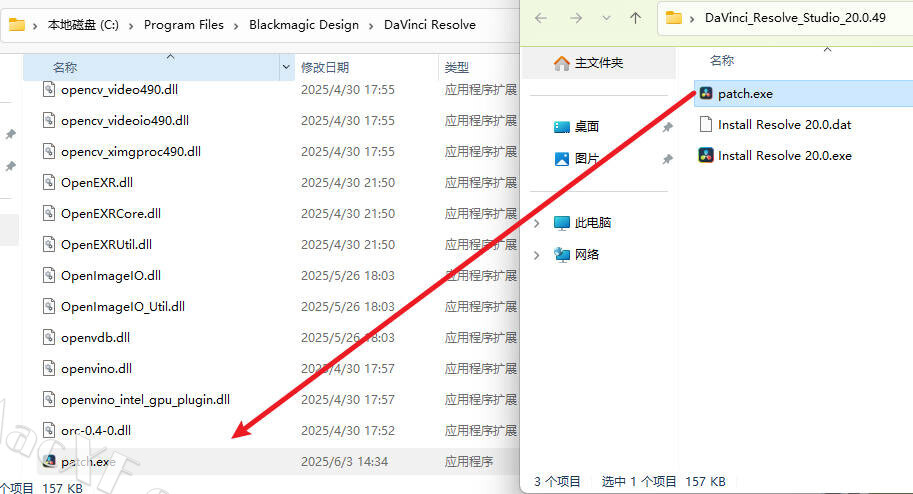This screenshot has height=494, width=913.
Task: Sort by 名称 column in left window
Action: (65, 68)
